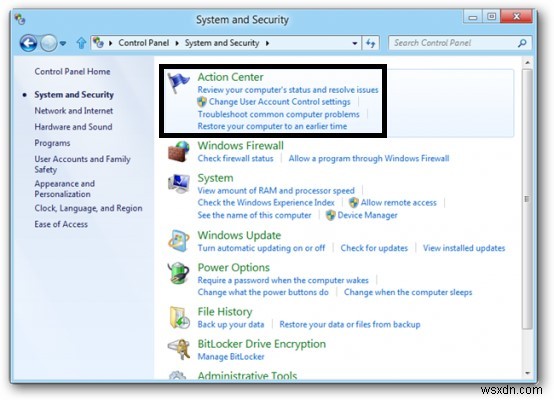
Task: Open Programs category in sidebar
Action: pyautogui.click(x=52, y=143)
